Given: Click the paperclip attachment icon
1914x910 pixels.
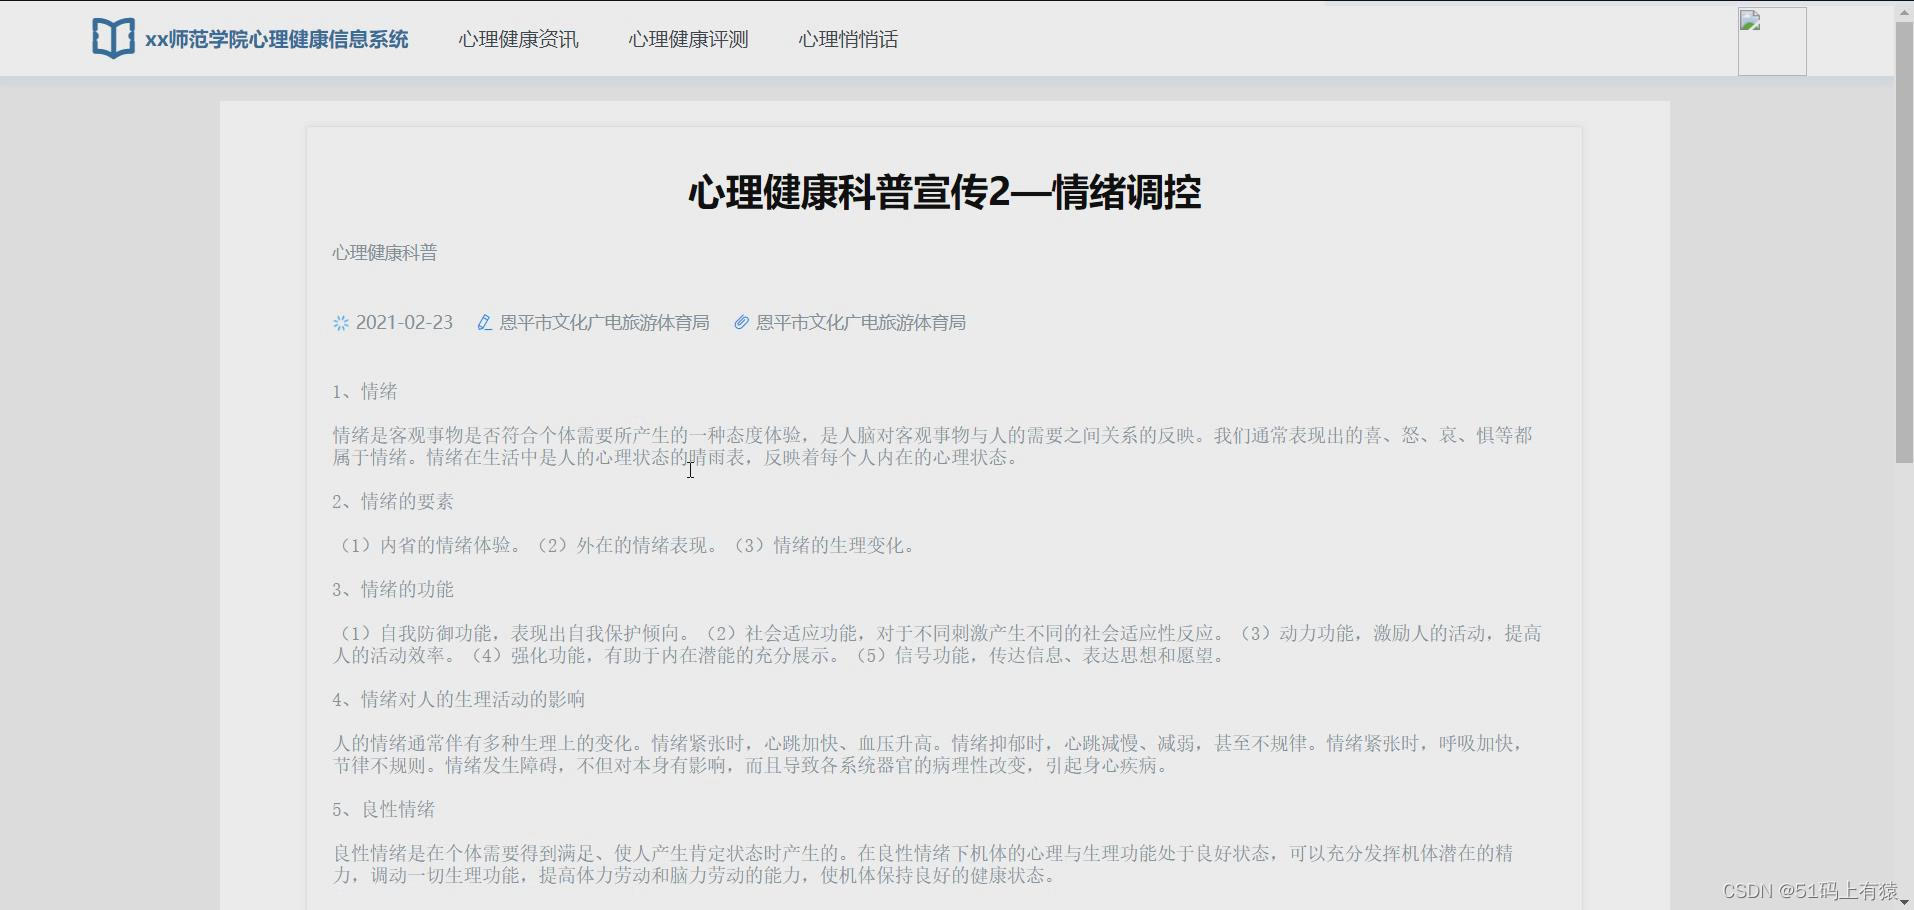Looking at the screenshot, I should click(740, 323).
